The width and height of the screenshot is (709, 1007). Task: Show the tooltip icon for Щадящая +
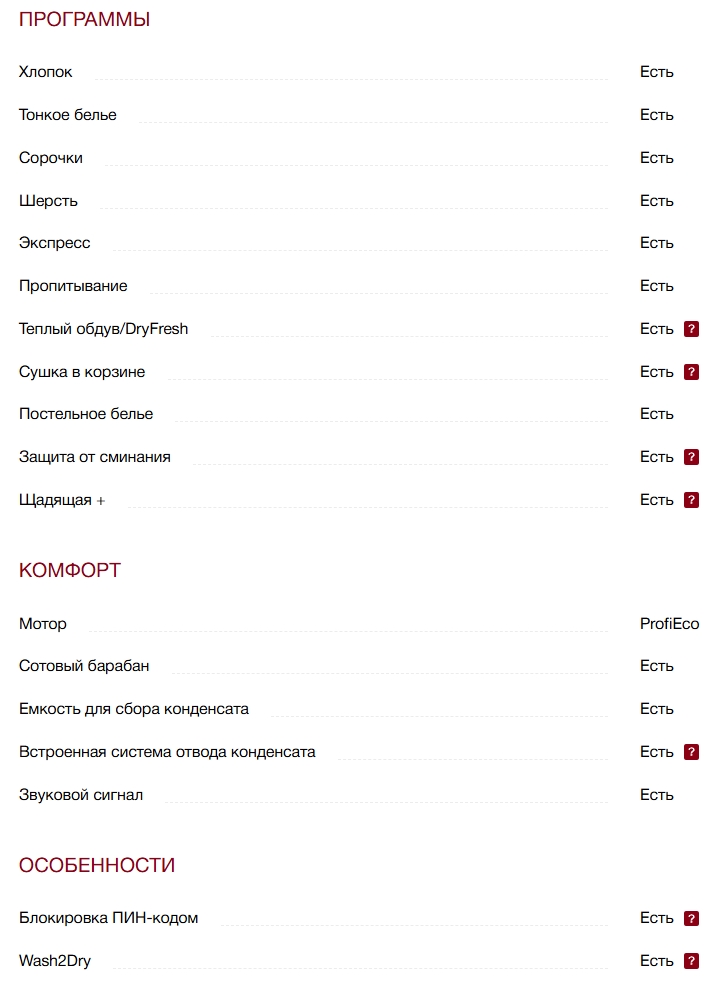(x=691, y=500)
